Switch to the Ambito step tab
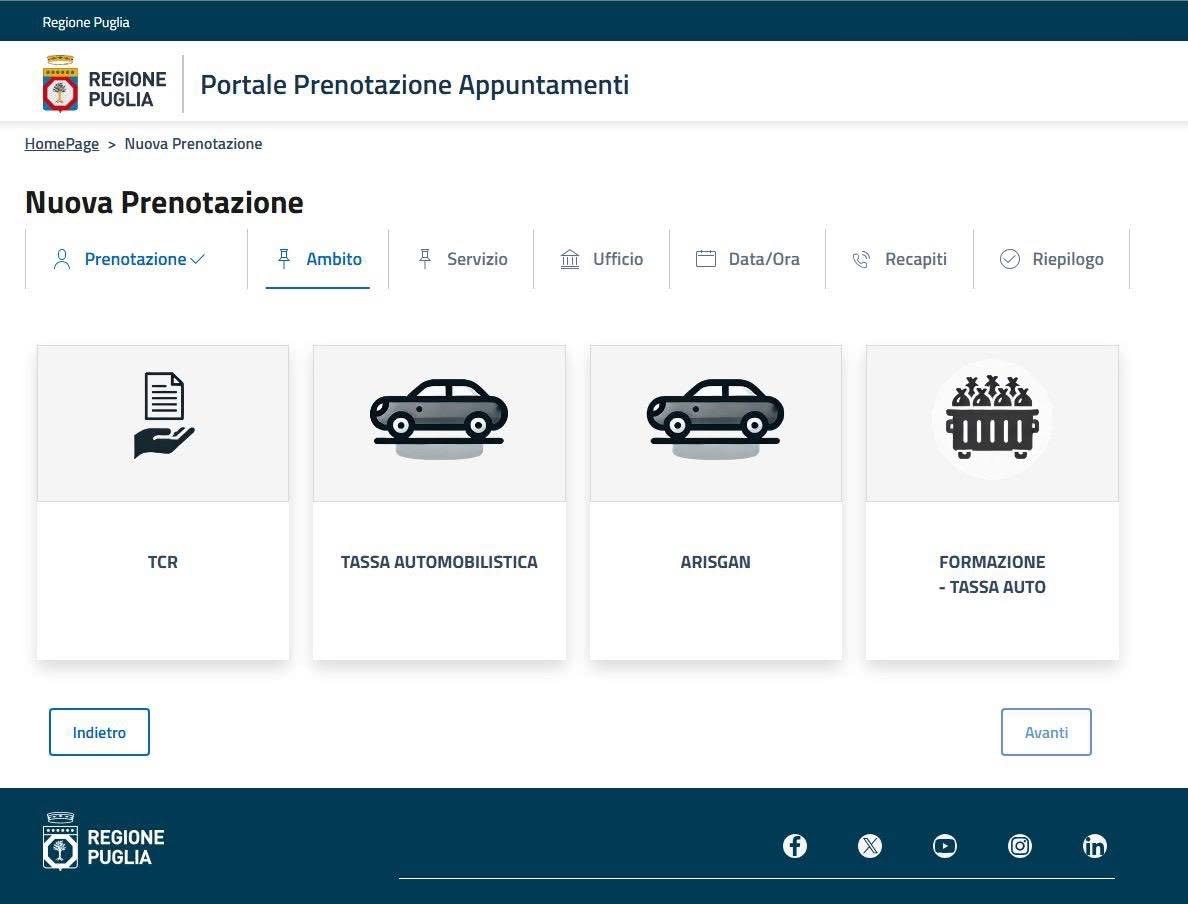Viewport: 1188px width, 904px height. 319,259
